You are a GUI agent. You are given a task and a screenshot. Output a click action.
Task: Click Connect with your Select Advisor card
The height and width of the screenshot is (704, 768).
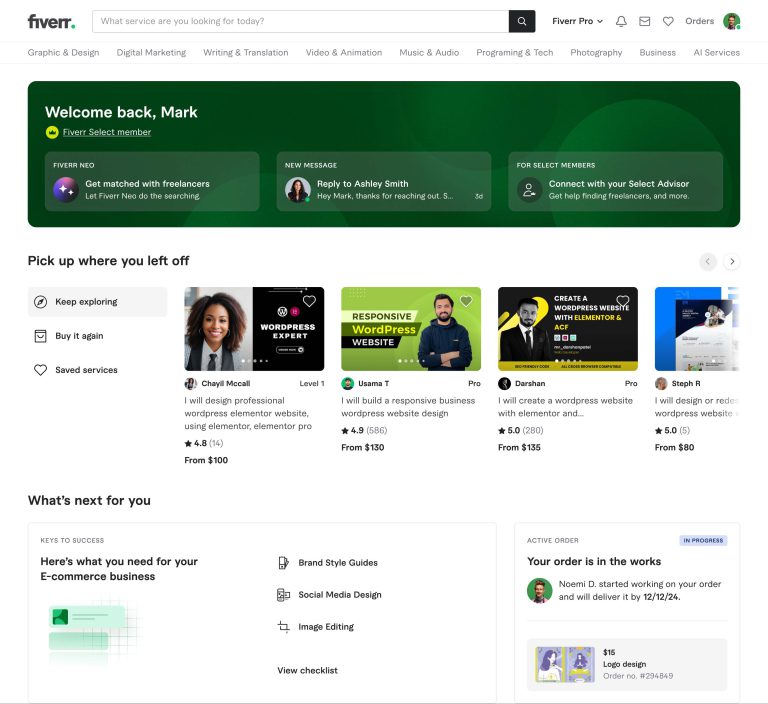pos(615,181)
